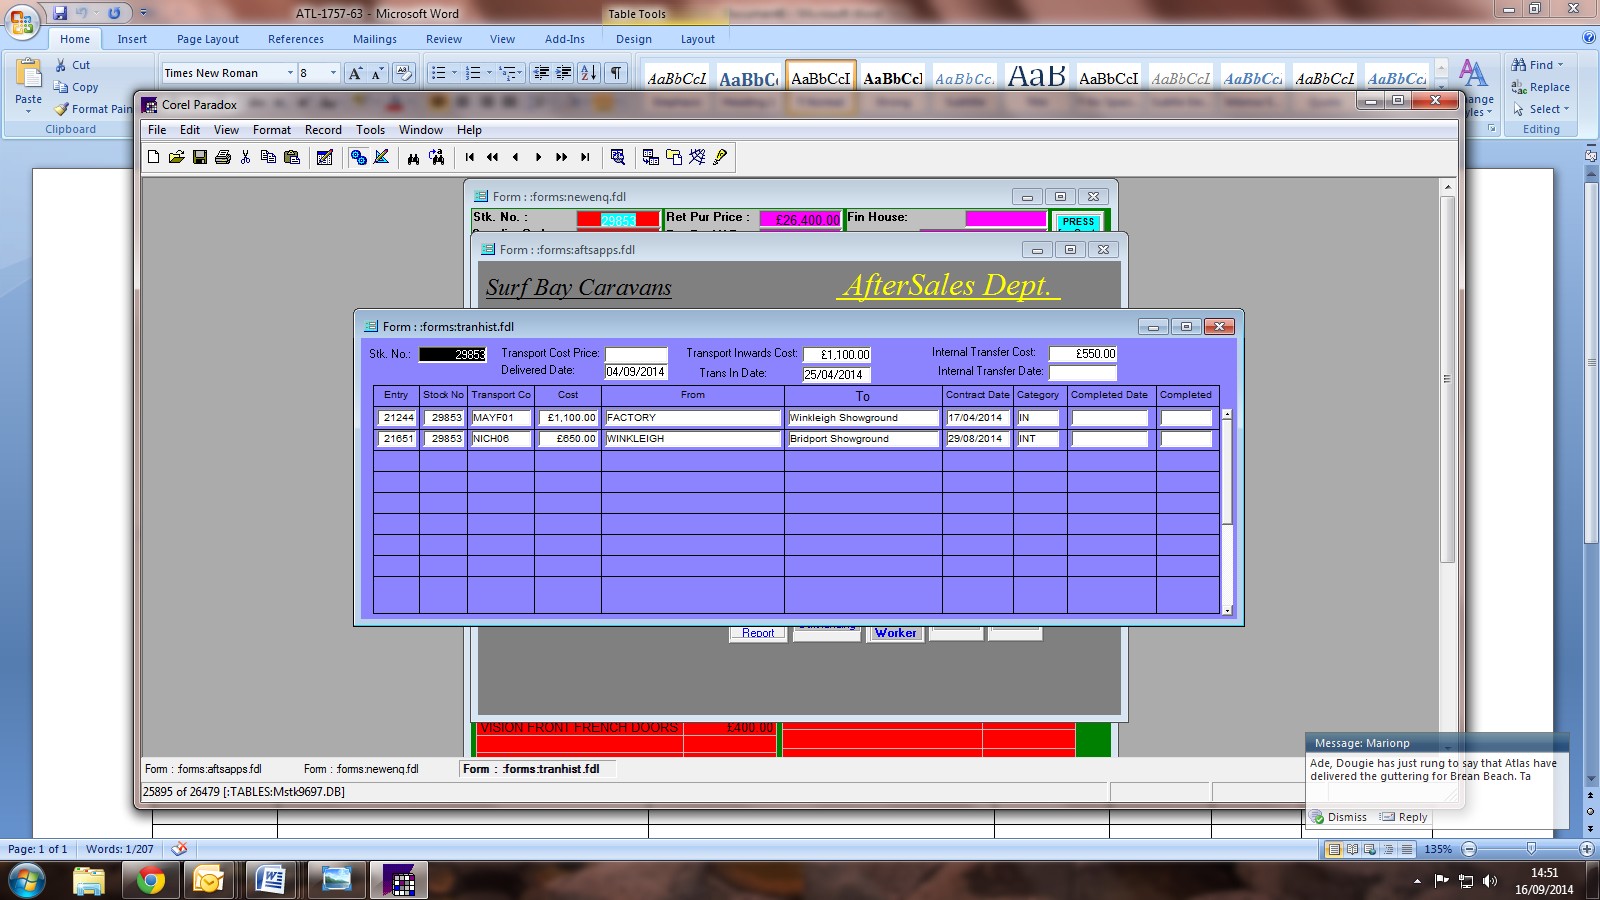Toggle Show/Hide paragraph marks in Word

coord(616,73)
